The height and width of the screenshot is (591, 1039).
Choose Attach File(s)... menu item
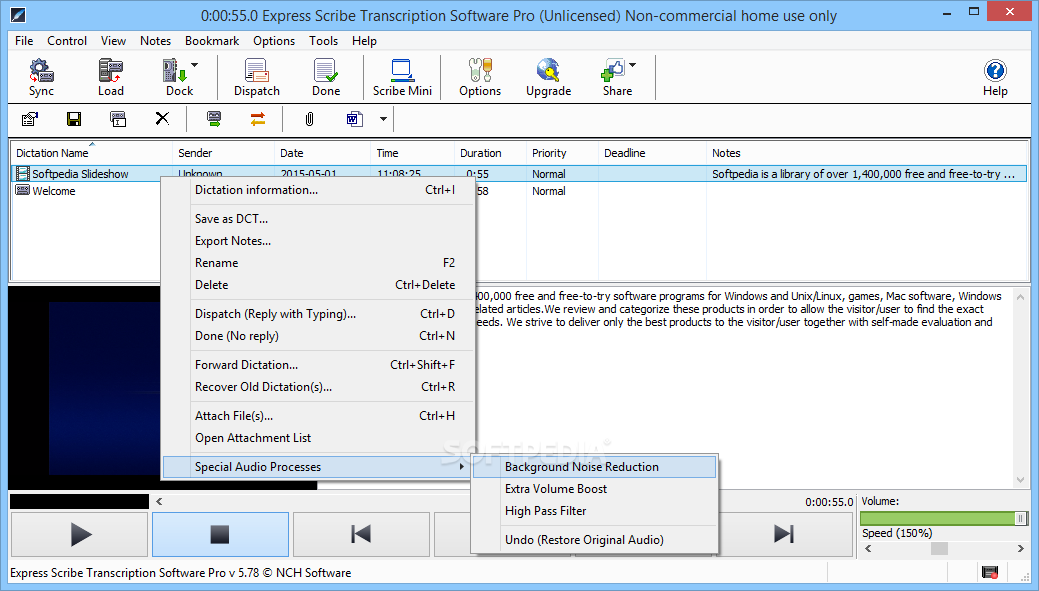319,415
